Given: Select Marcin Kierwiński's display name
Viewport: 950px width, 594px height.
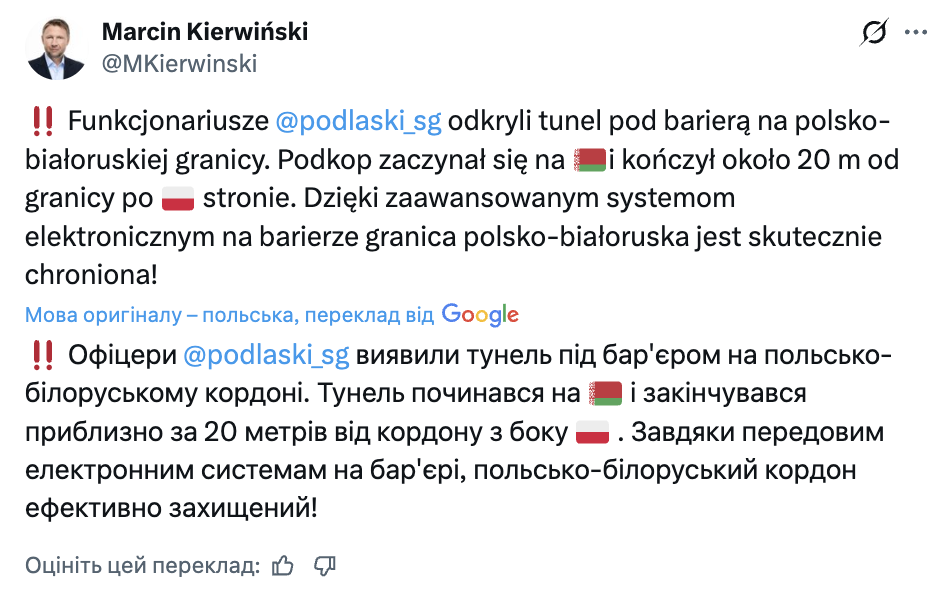Looking at the screenshot, I should (204, 31).
